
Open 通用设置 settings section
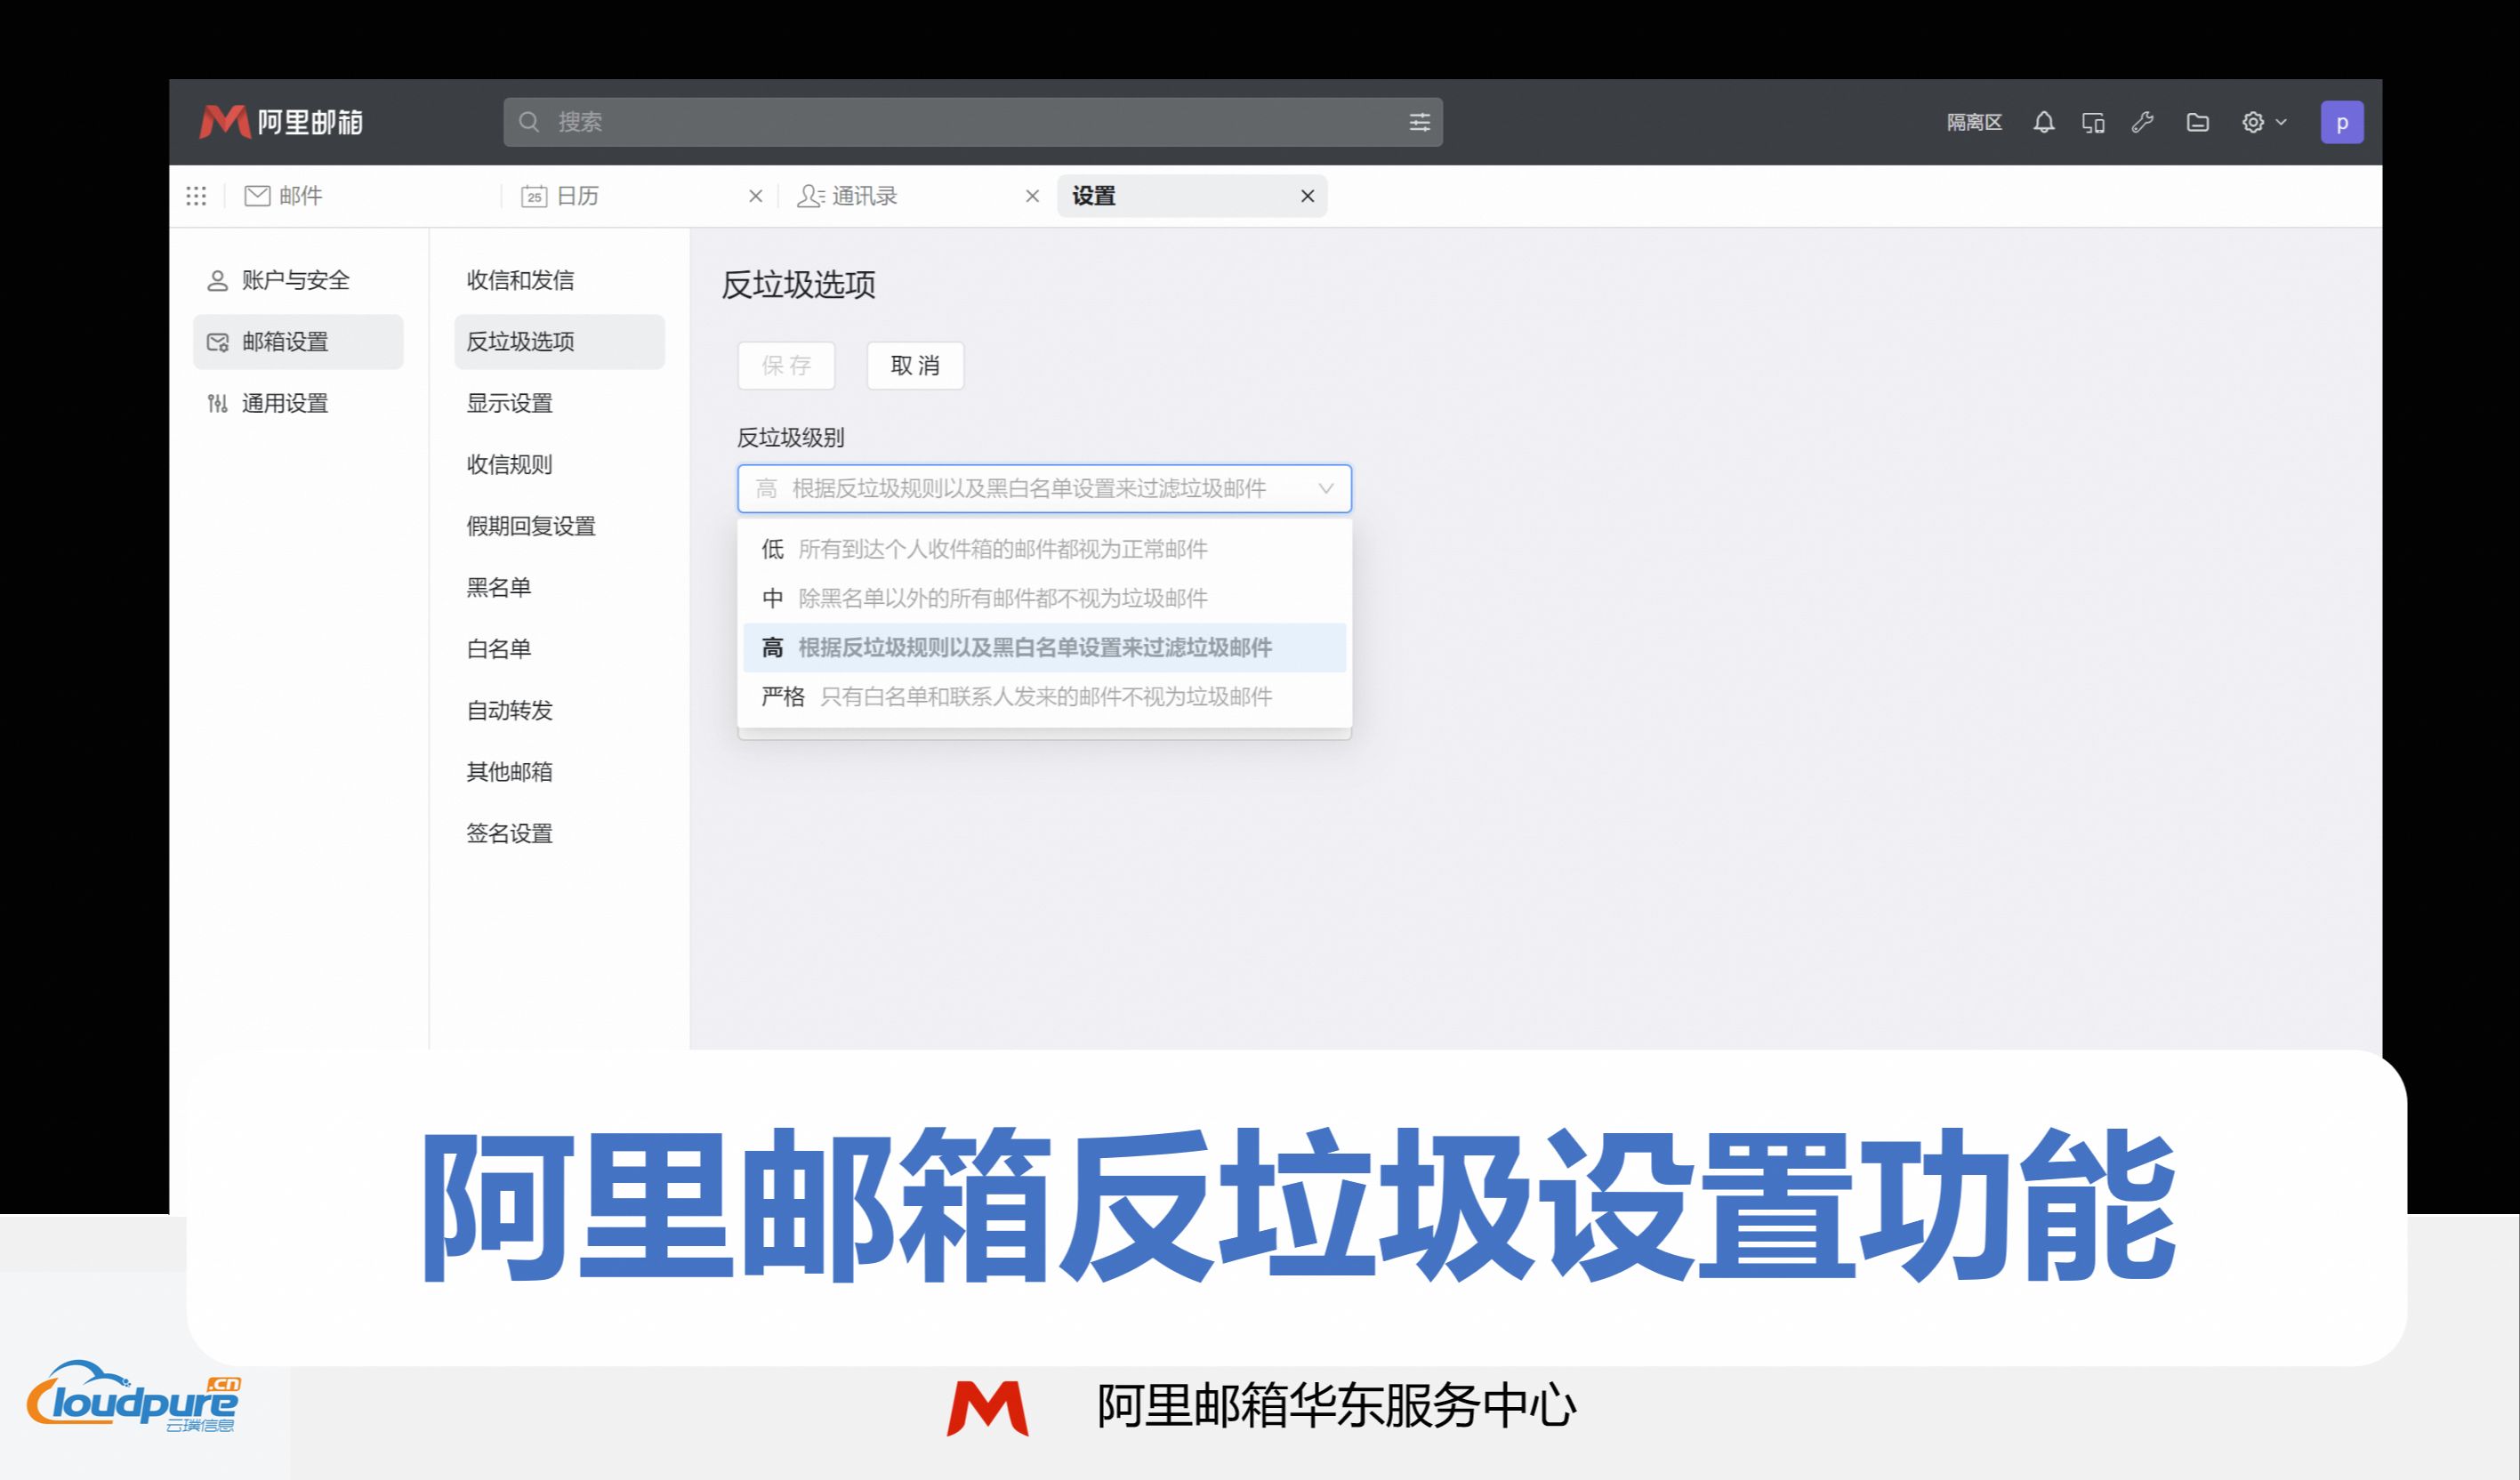(x=298, y=403)
